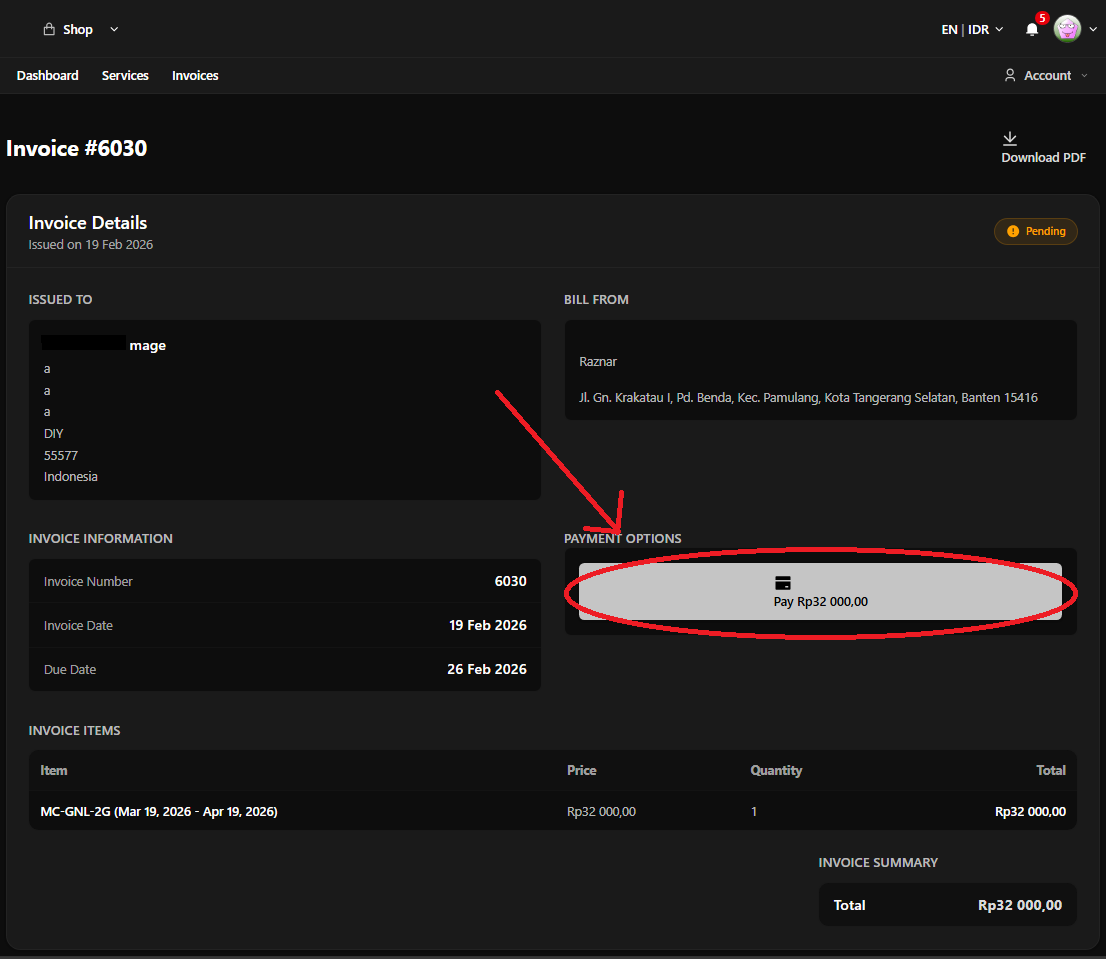The height and width of the screenshot is (959, 1106).
Task: Open the notifications bell icon
Action: point(1032,30)
